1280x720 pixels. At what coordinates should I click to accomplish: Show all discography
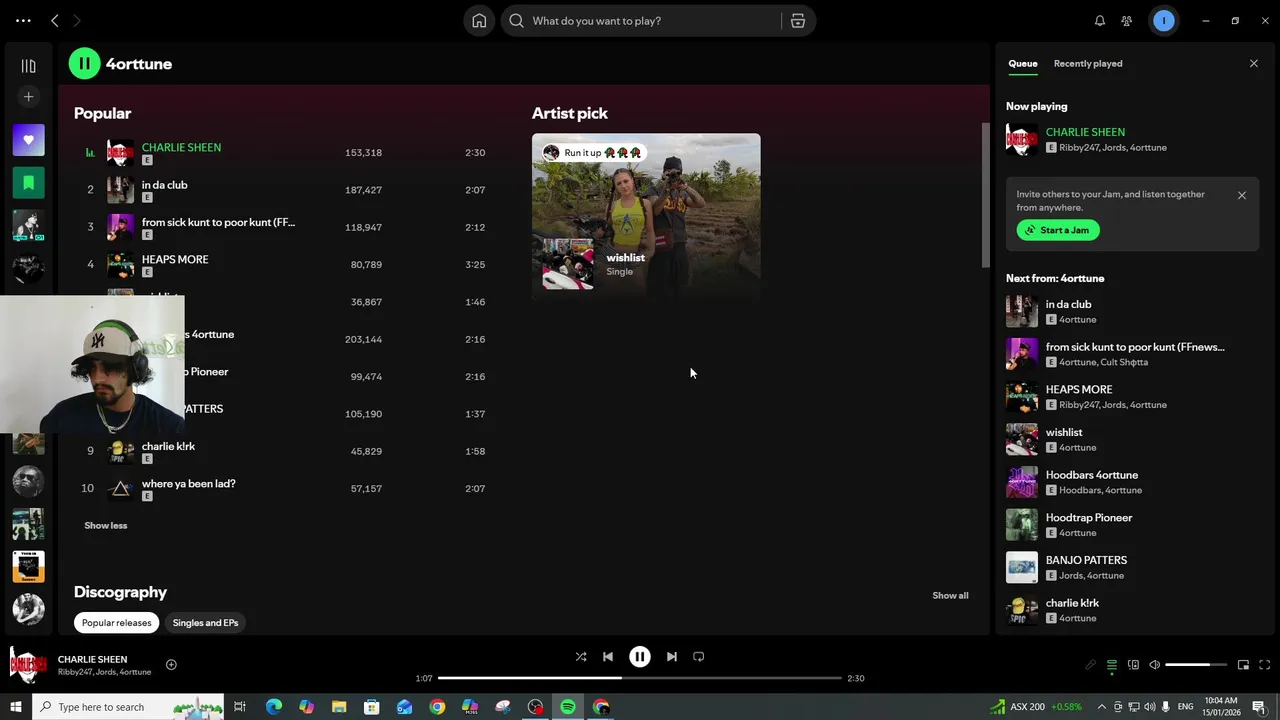point(950,596)
